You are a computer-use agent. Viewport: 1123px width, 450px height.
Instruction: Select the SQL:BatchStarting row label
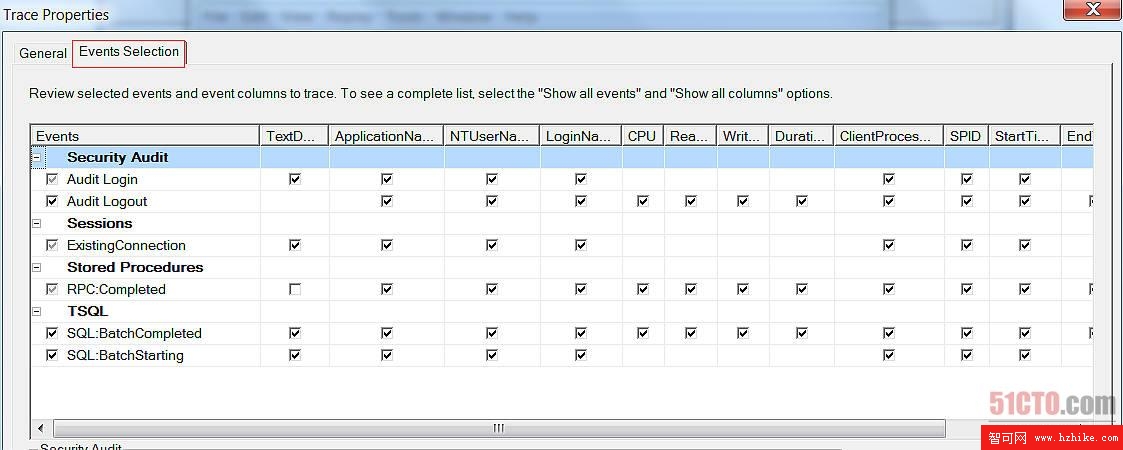coord(125,355)
